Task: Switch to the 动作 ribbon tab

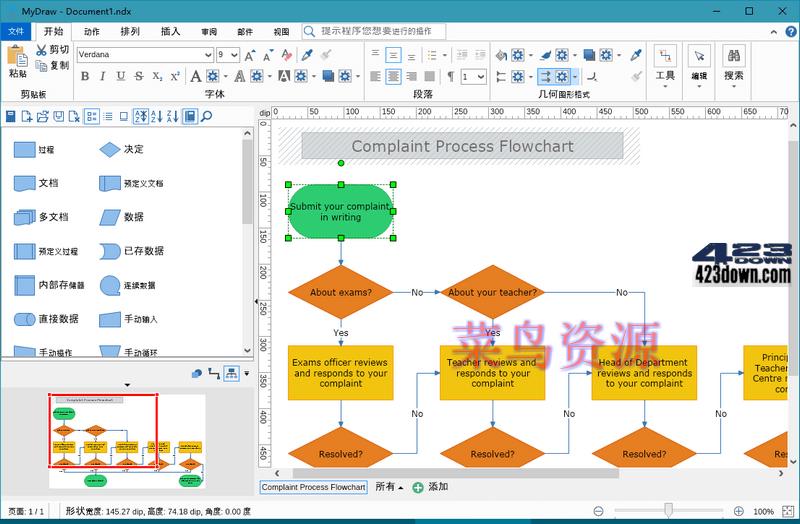Action: pyautogui.click(x=92, y=32)
